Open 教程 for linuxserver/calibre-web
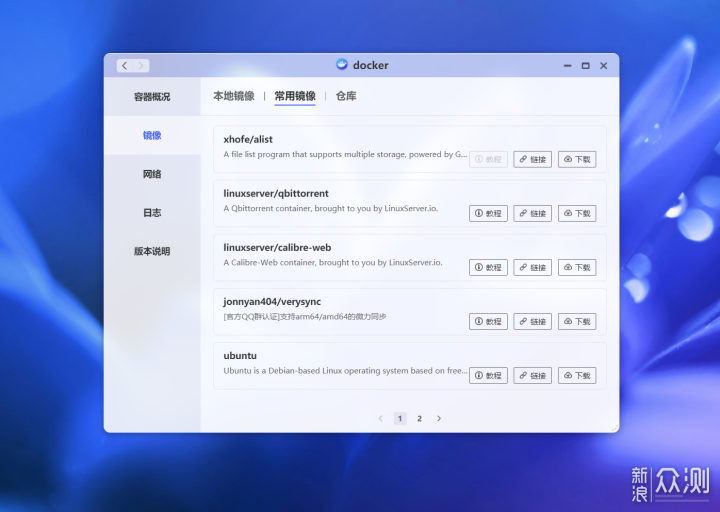The height and width of the screenshot is (512, 720). click(488, 267)
